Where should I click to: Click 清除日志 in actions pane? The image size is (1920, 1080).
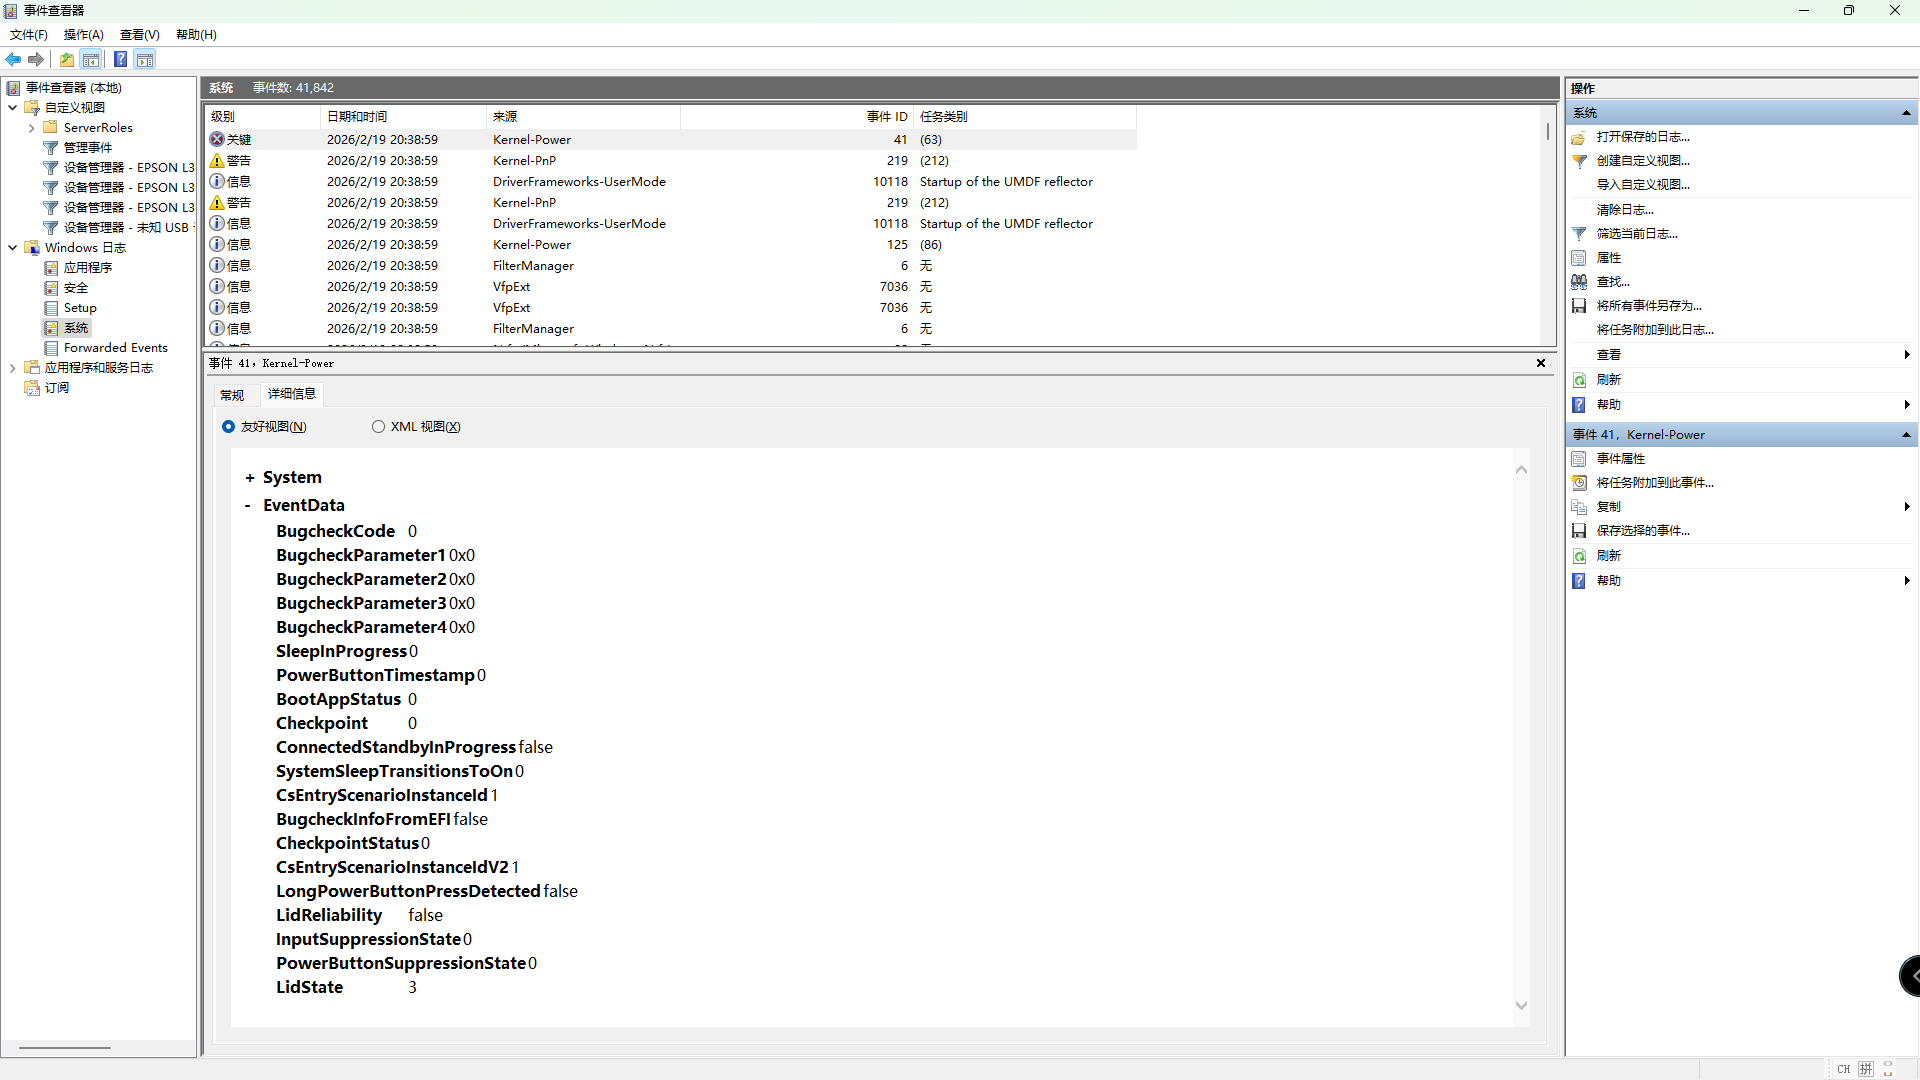tap(1624, 210)
